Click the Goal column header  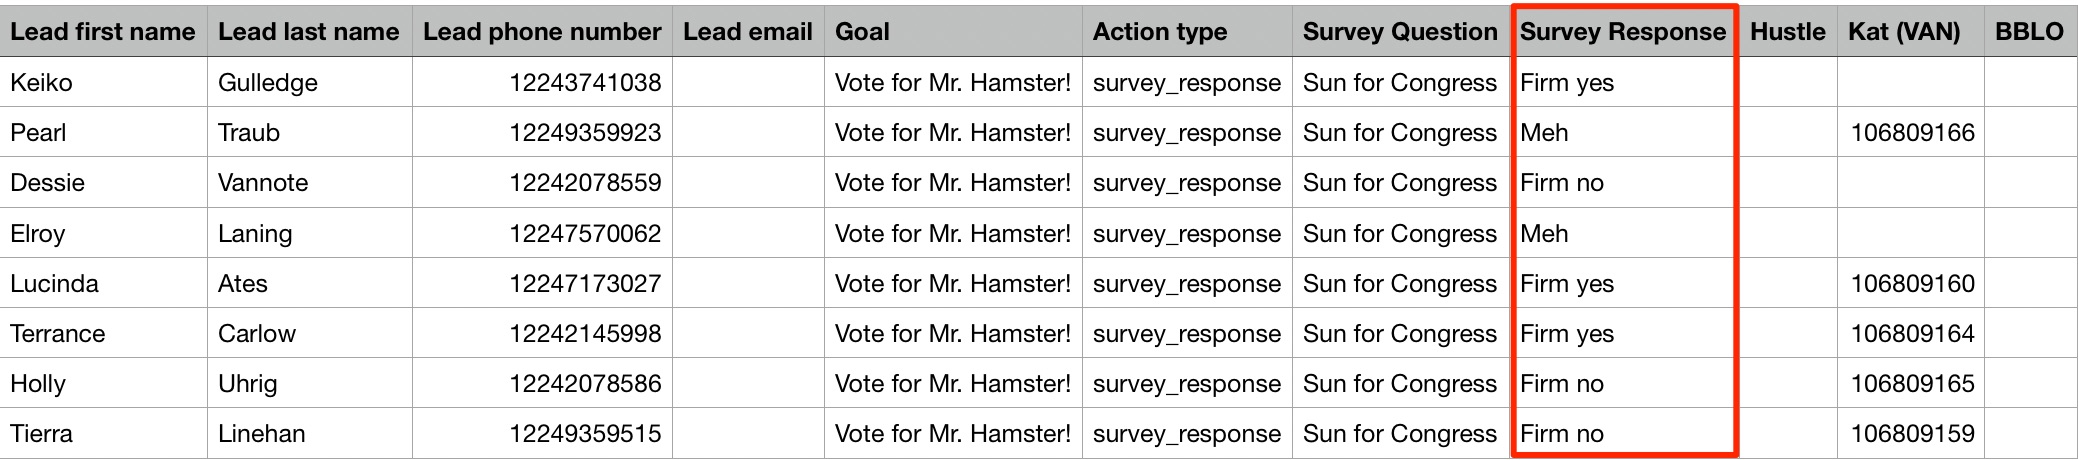coord(953,32)
